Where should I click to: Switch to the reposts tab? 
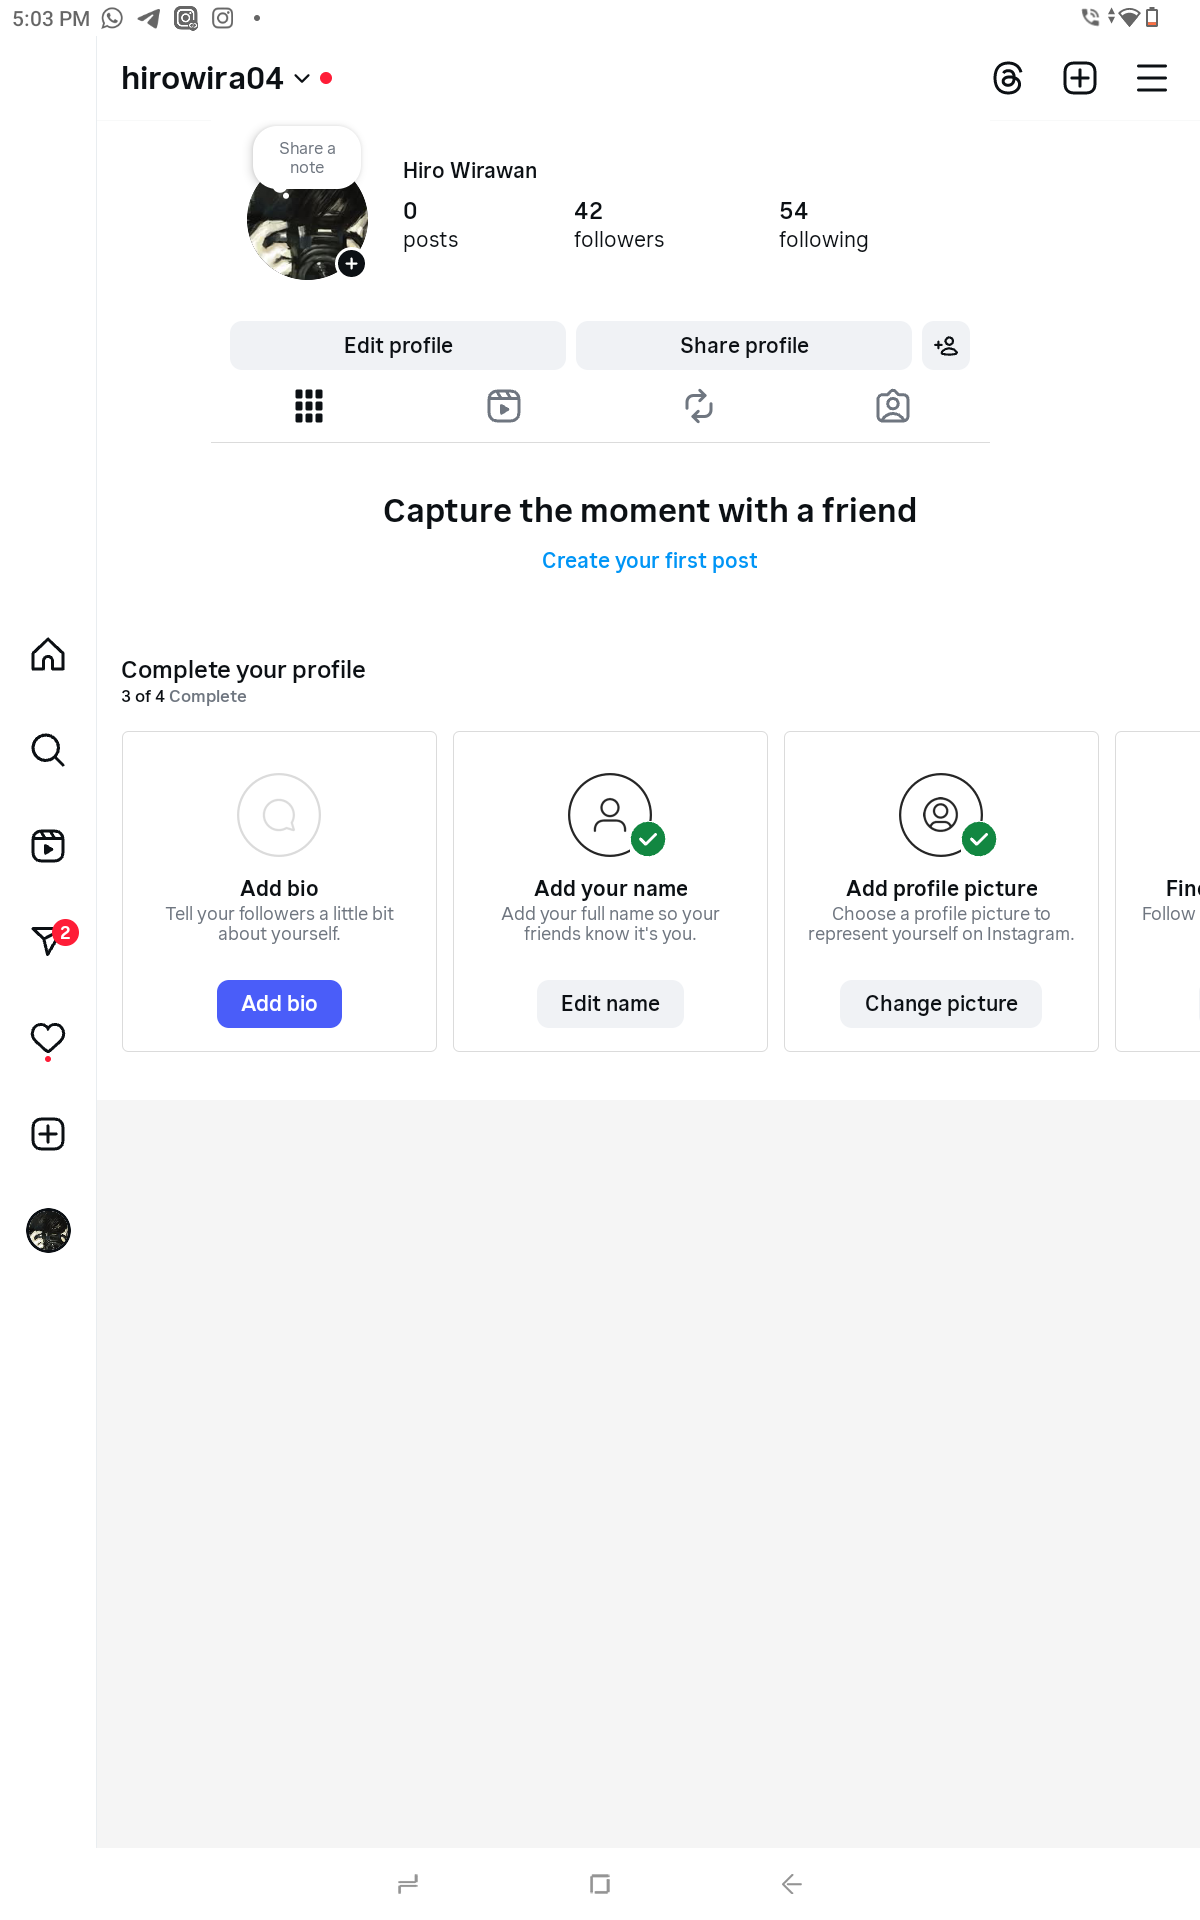point(698,406)
